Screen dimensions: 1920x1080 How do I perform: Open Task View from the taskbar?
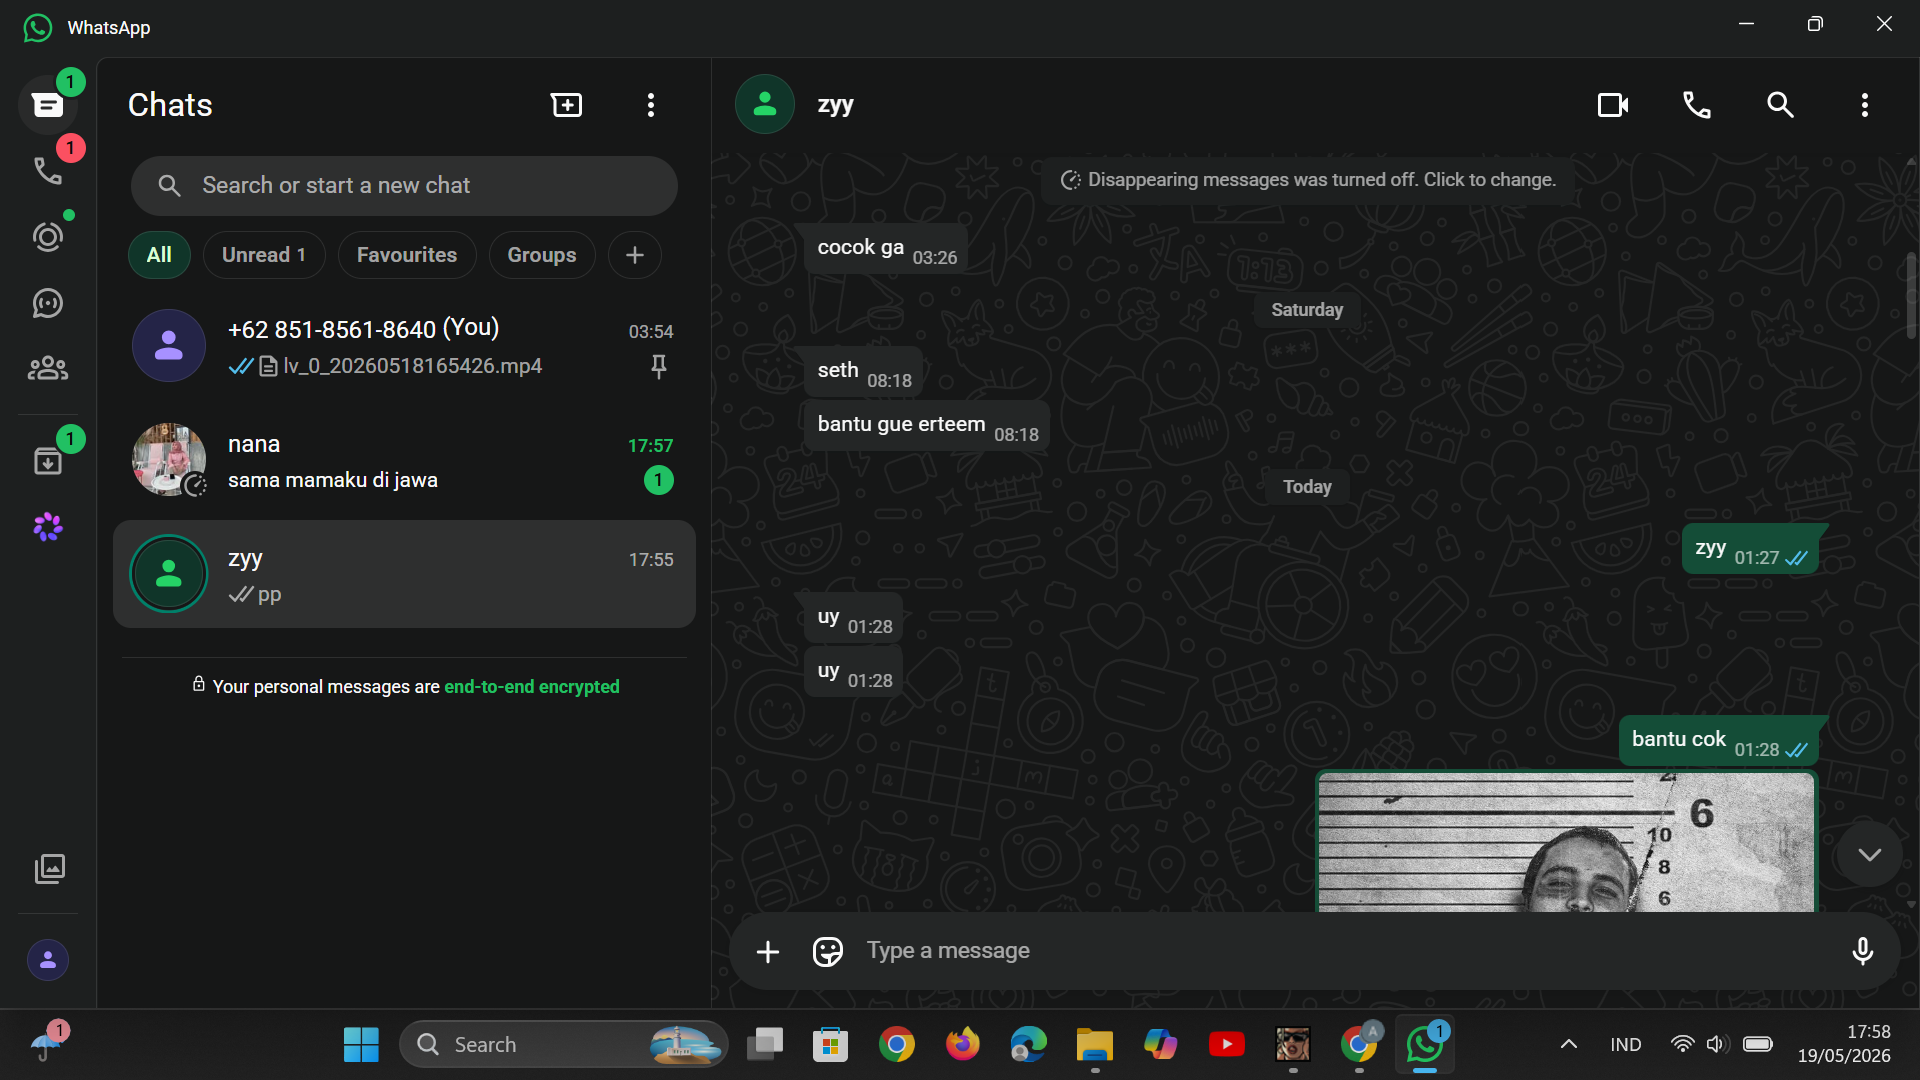(x=765, y=1044)
